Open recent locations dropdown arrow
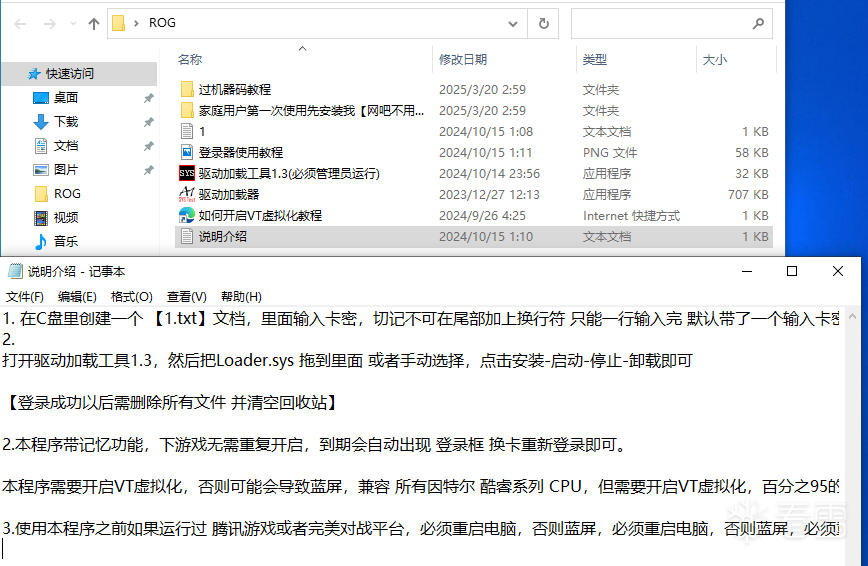The width and height of the screenshot is (868, 566). tap(73, 23)
